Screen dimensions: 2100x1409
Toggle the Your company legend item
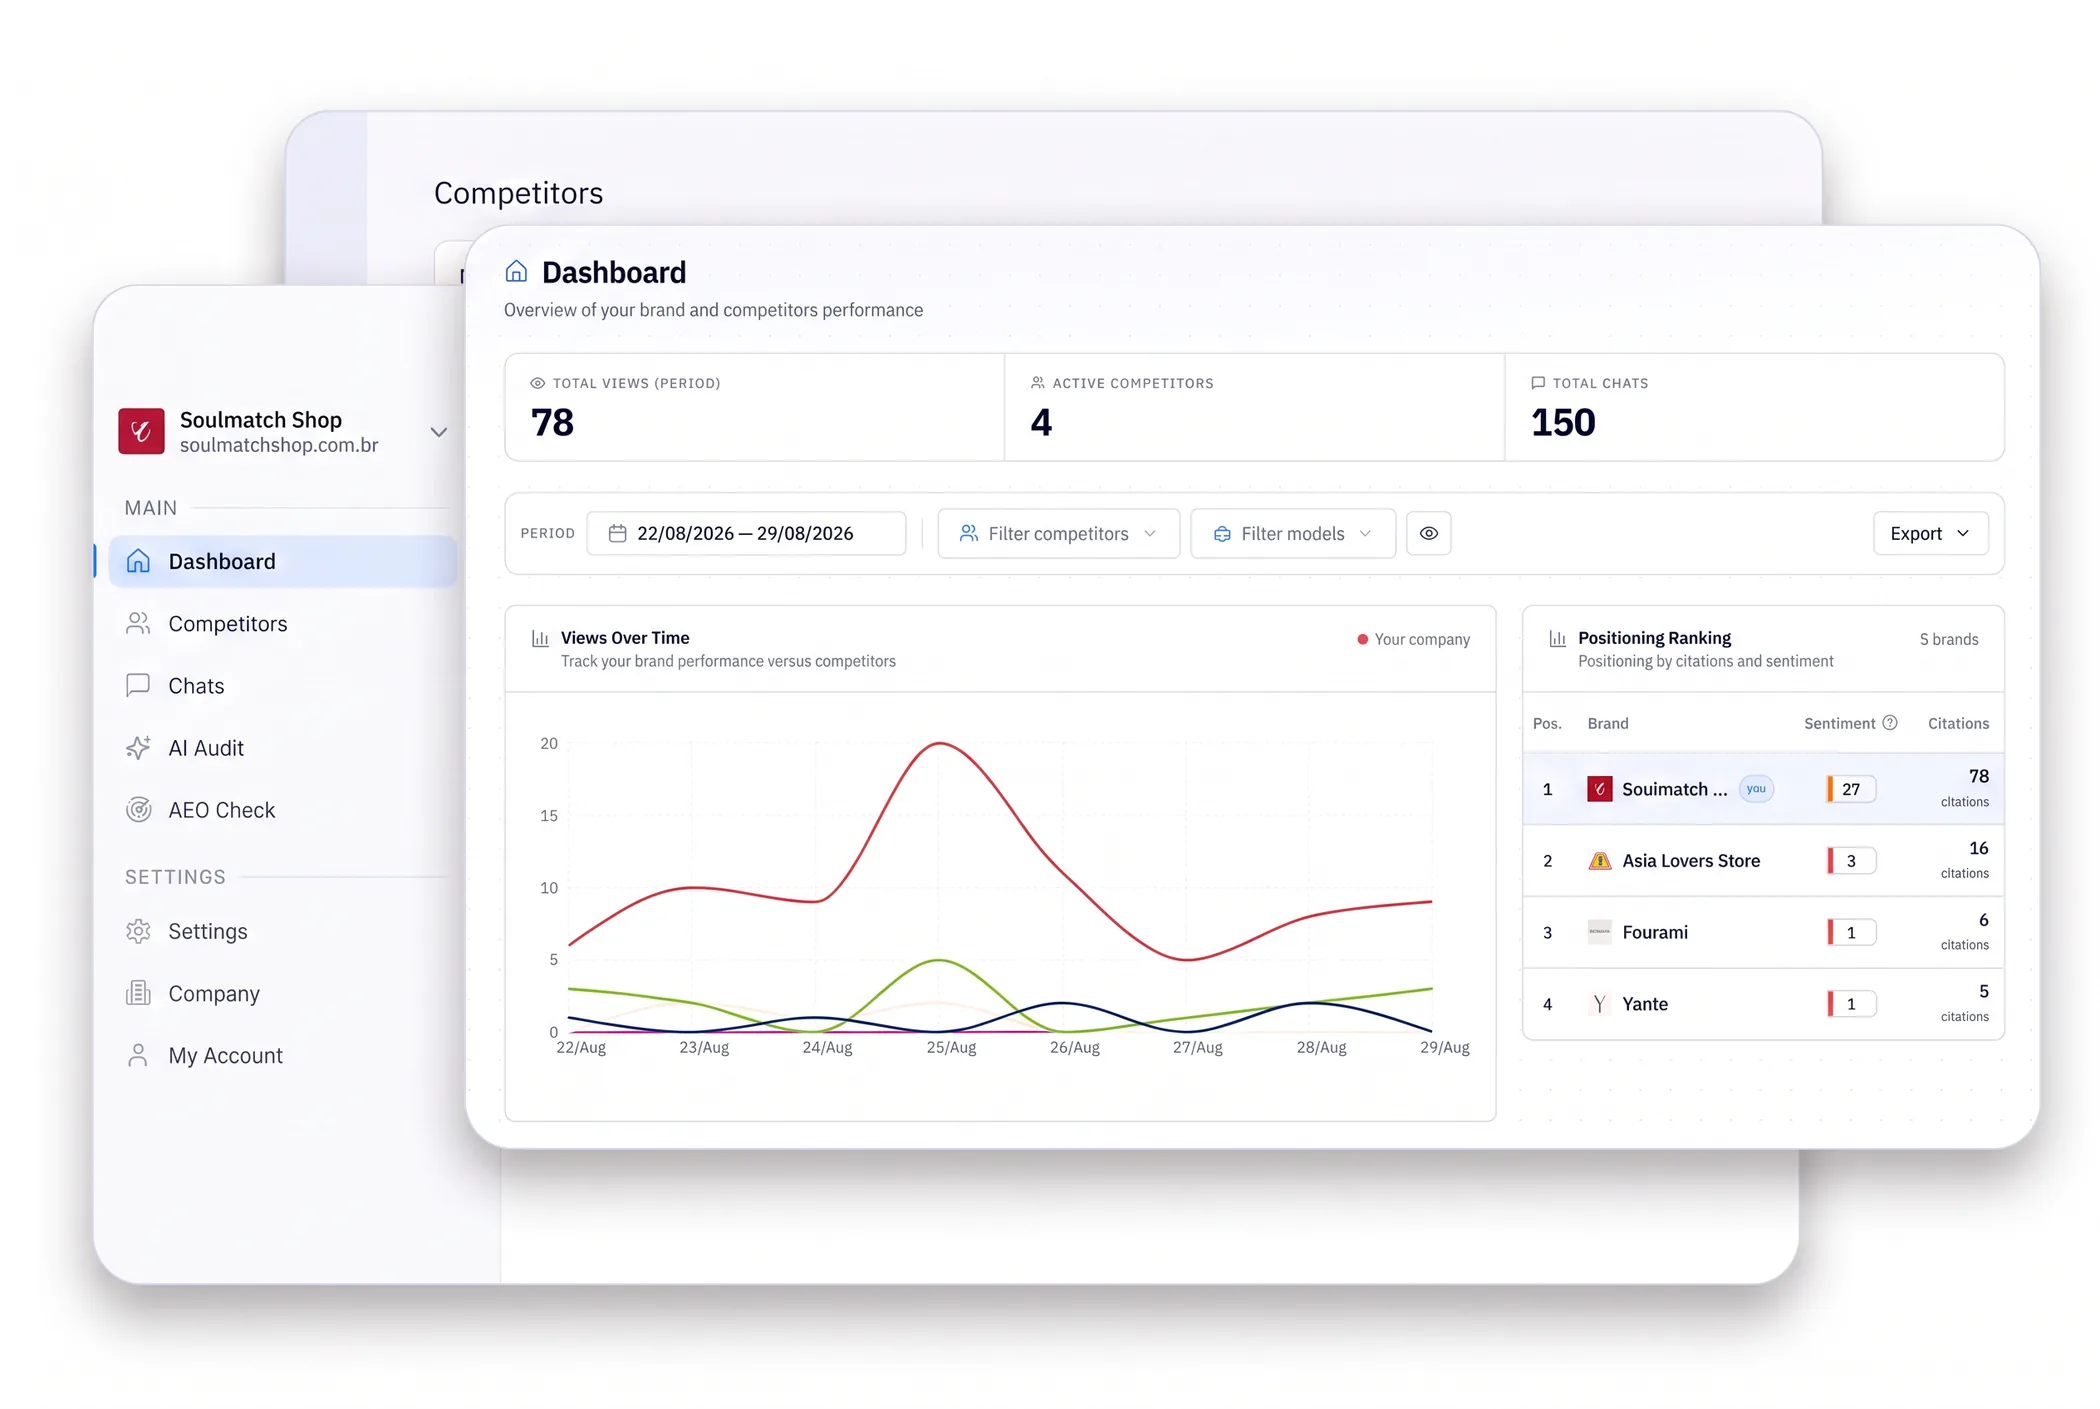(x=1413, y=639)
